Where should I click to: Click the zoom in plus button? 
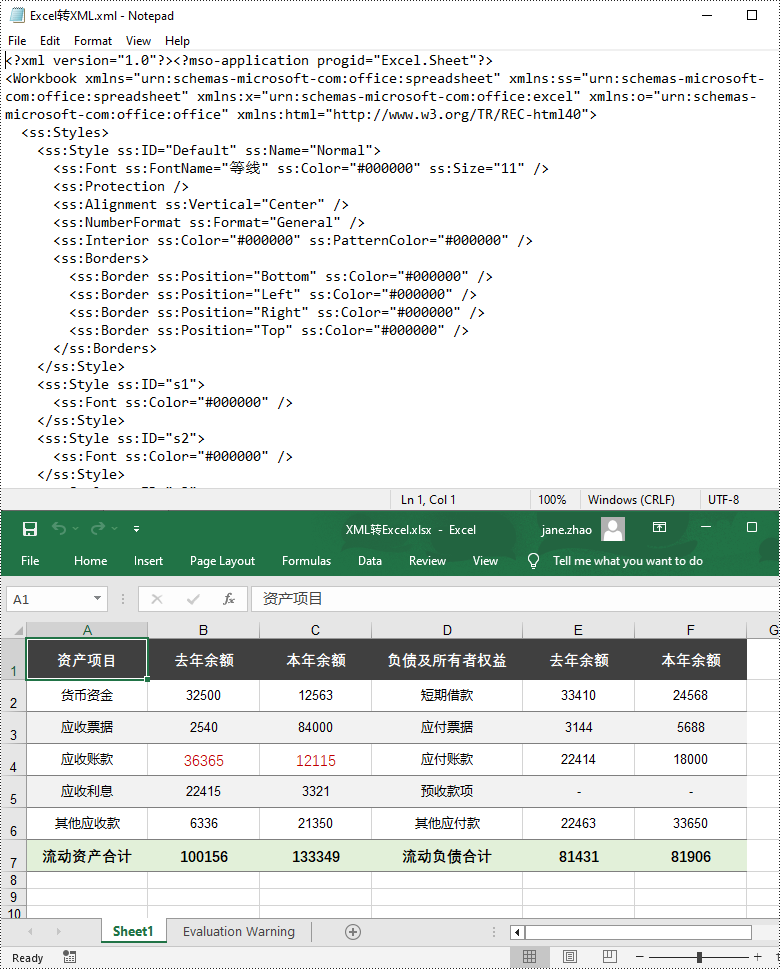pos(758,957)
